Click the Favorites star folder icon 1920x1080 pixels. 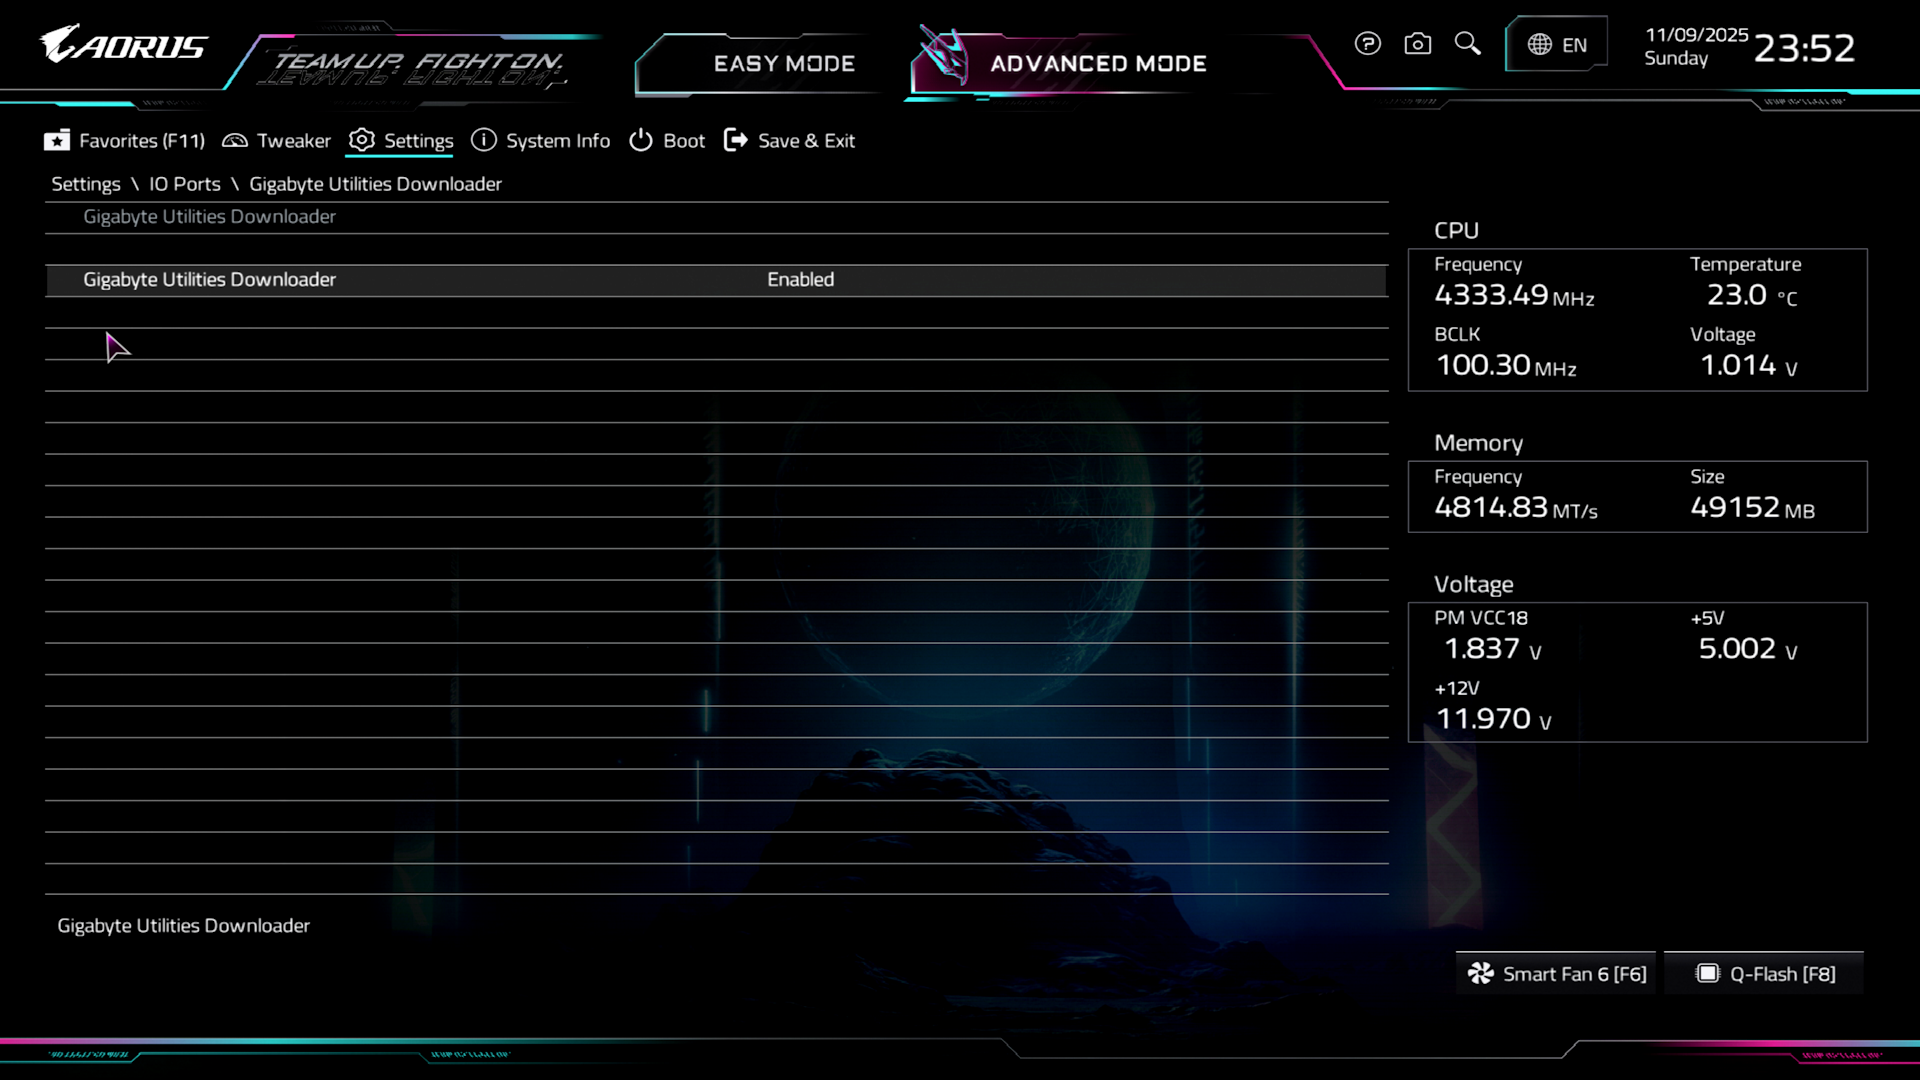point(57,141)
